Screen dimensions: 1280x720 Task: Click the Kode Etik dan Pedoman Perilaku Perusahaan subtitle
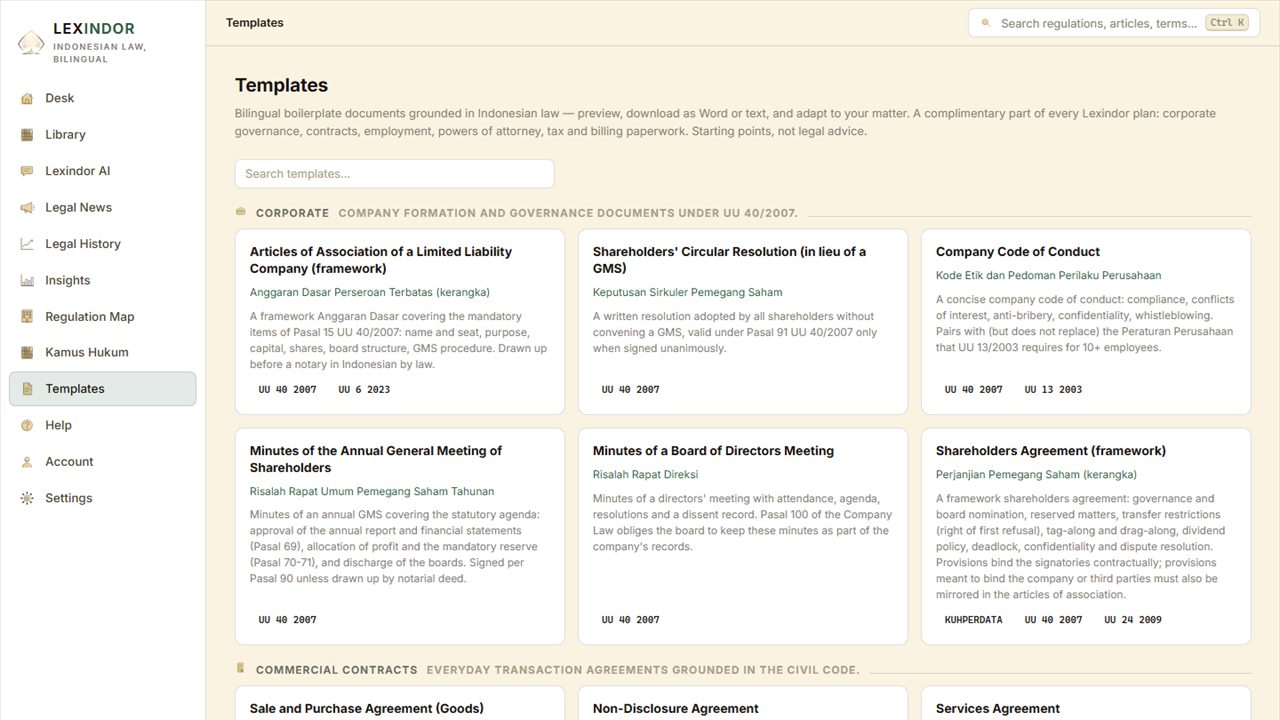[x=1048, y=275]
